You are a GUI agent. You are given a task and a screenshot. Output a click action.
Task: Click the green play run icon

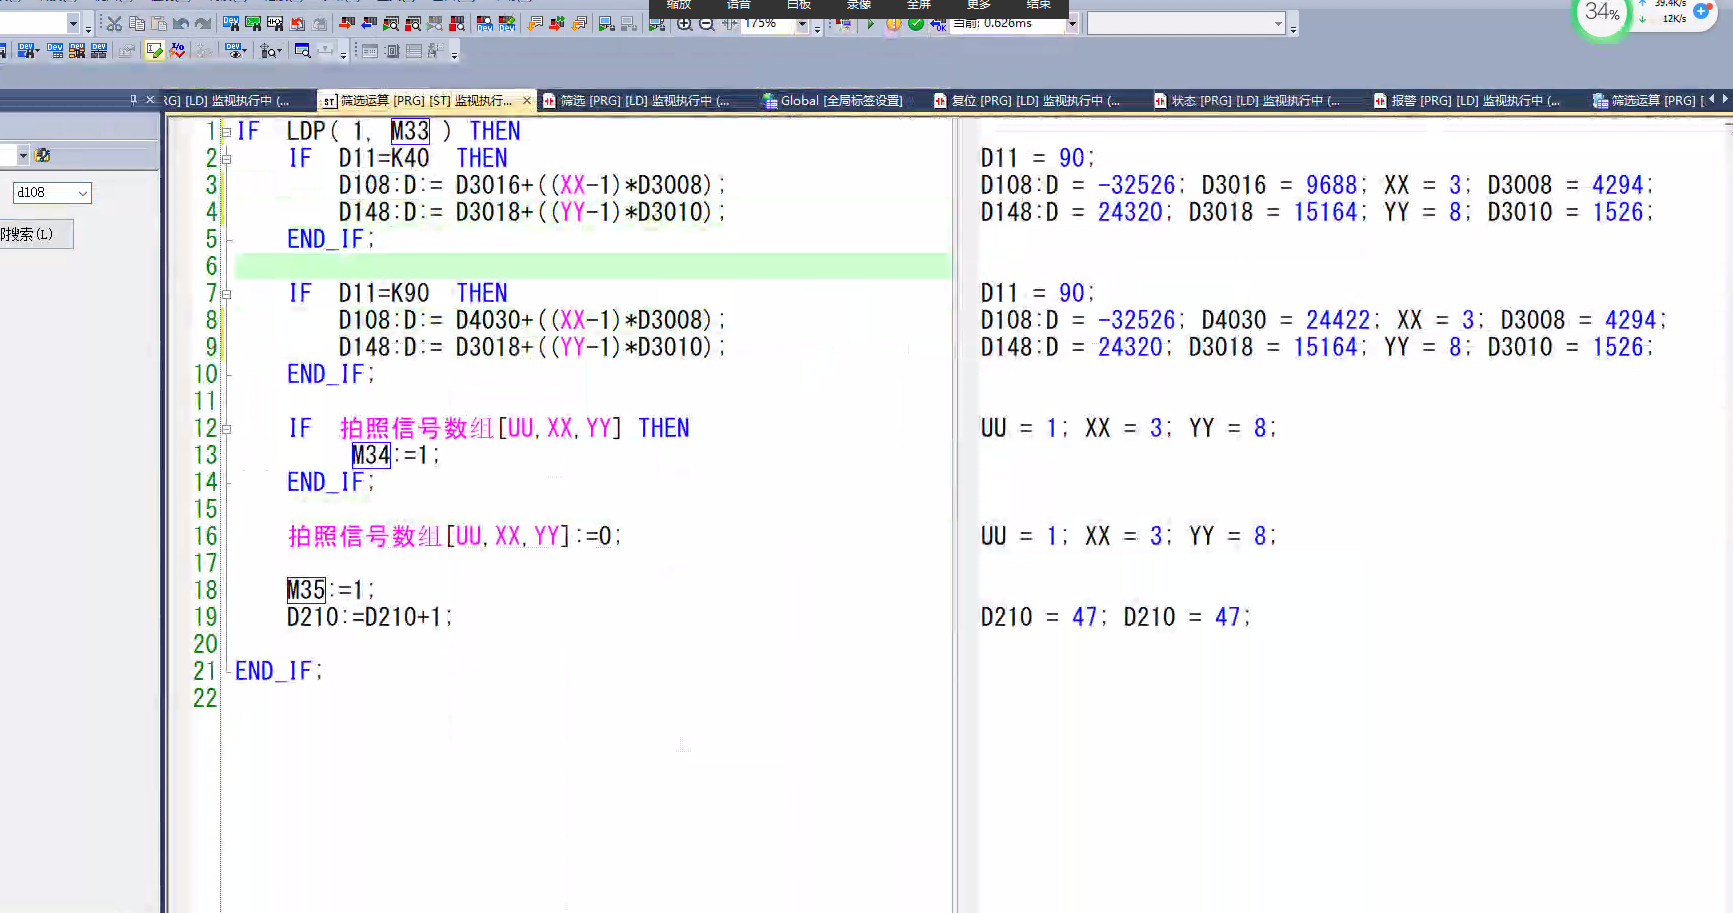tap(870, 24)
